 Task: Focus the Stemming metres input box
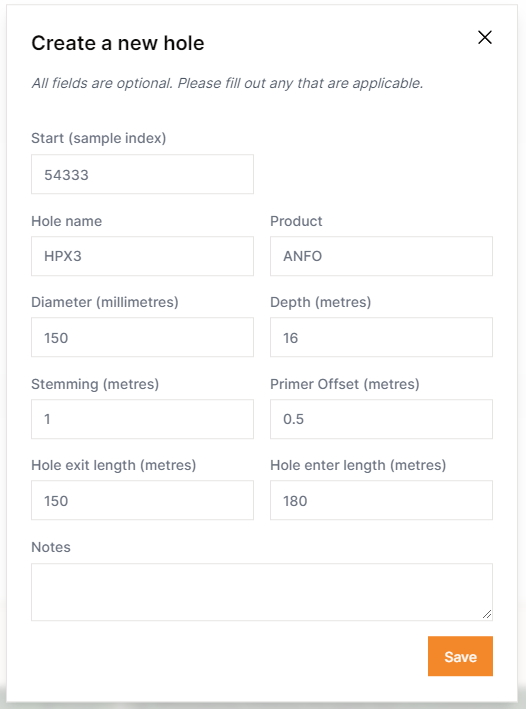[x=142, y=419]
